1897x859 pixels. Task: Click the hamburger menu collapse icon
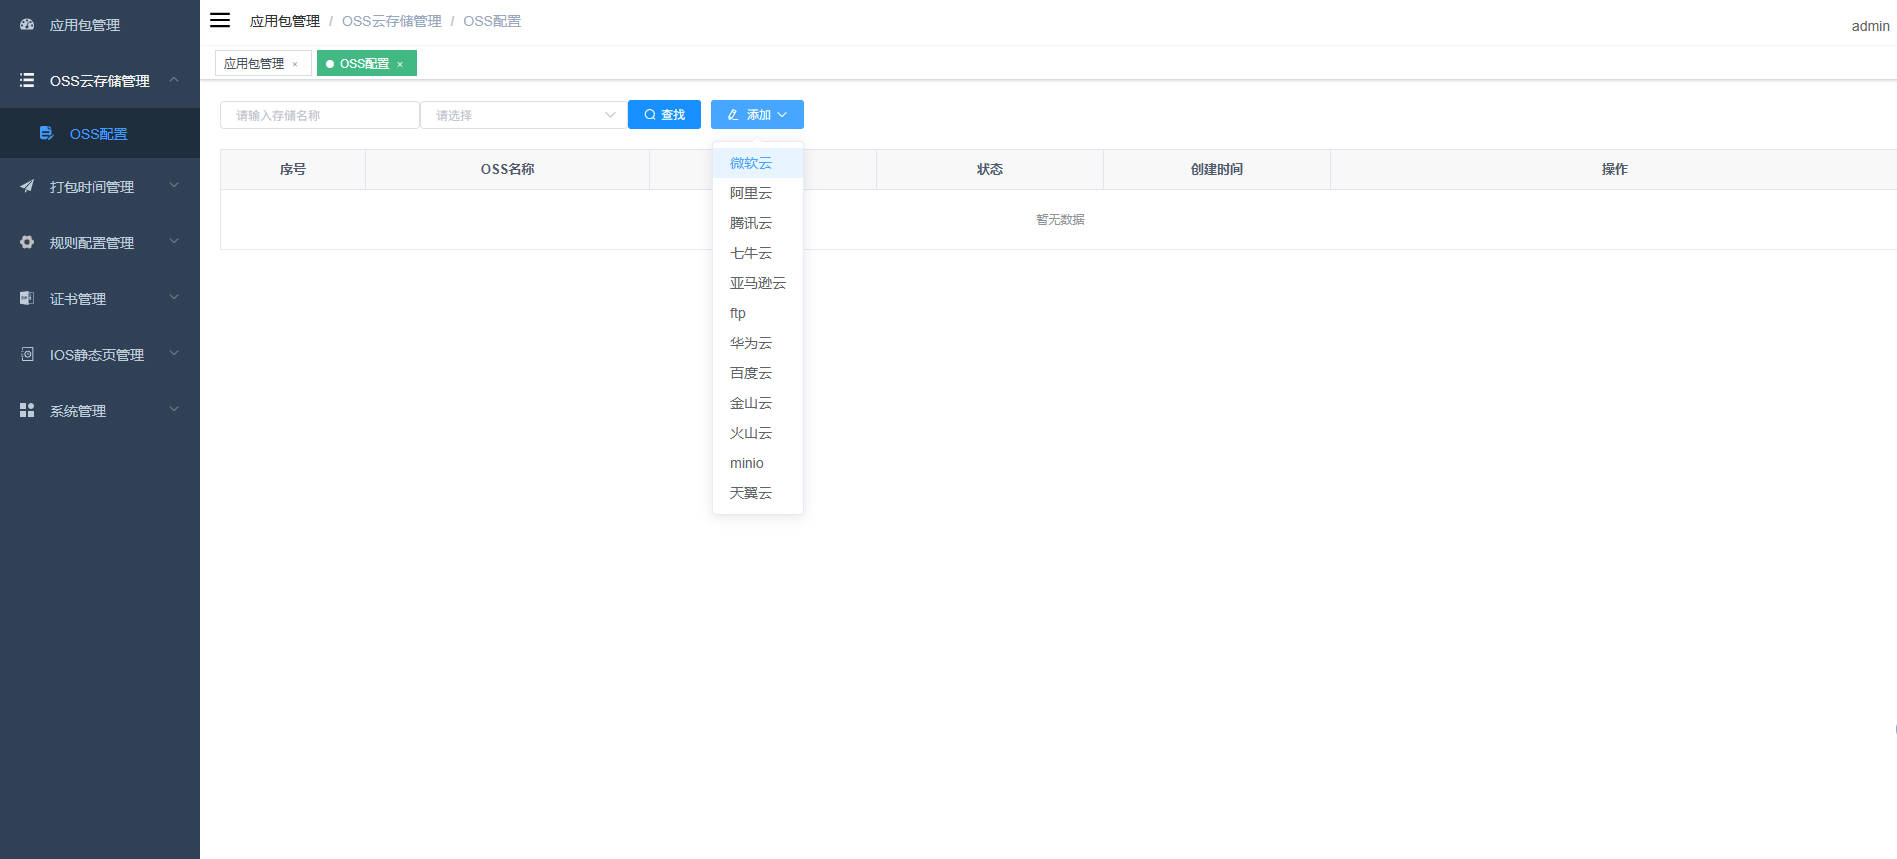[x=220, y=20]
